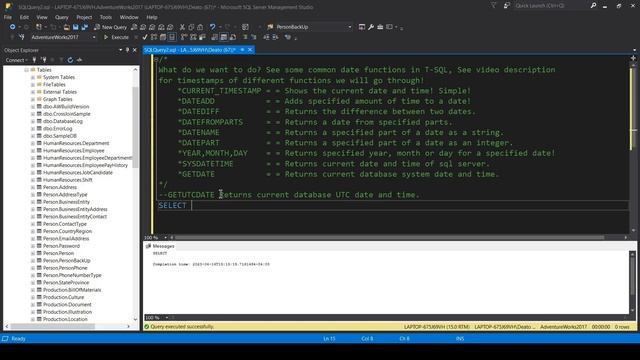
Task: Select Production.Culture table in tree
Action: [x=63, y=297]
